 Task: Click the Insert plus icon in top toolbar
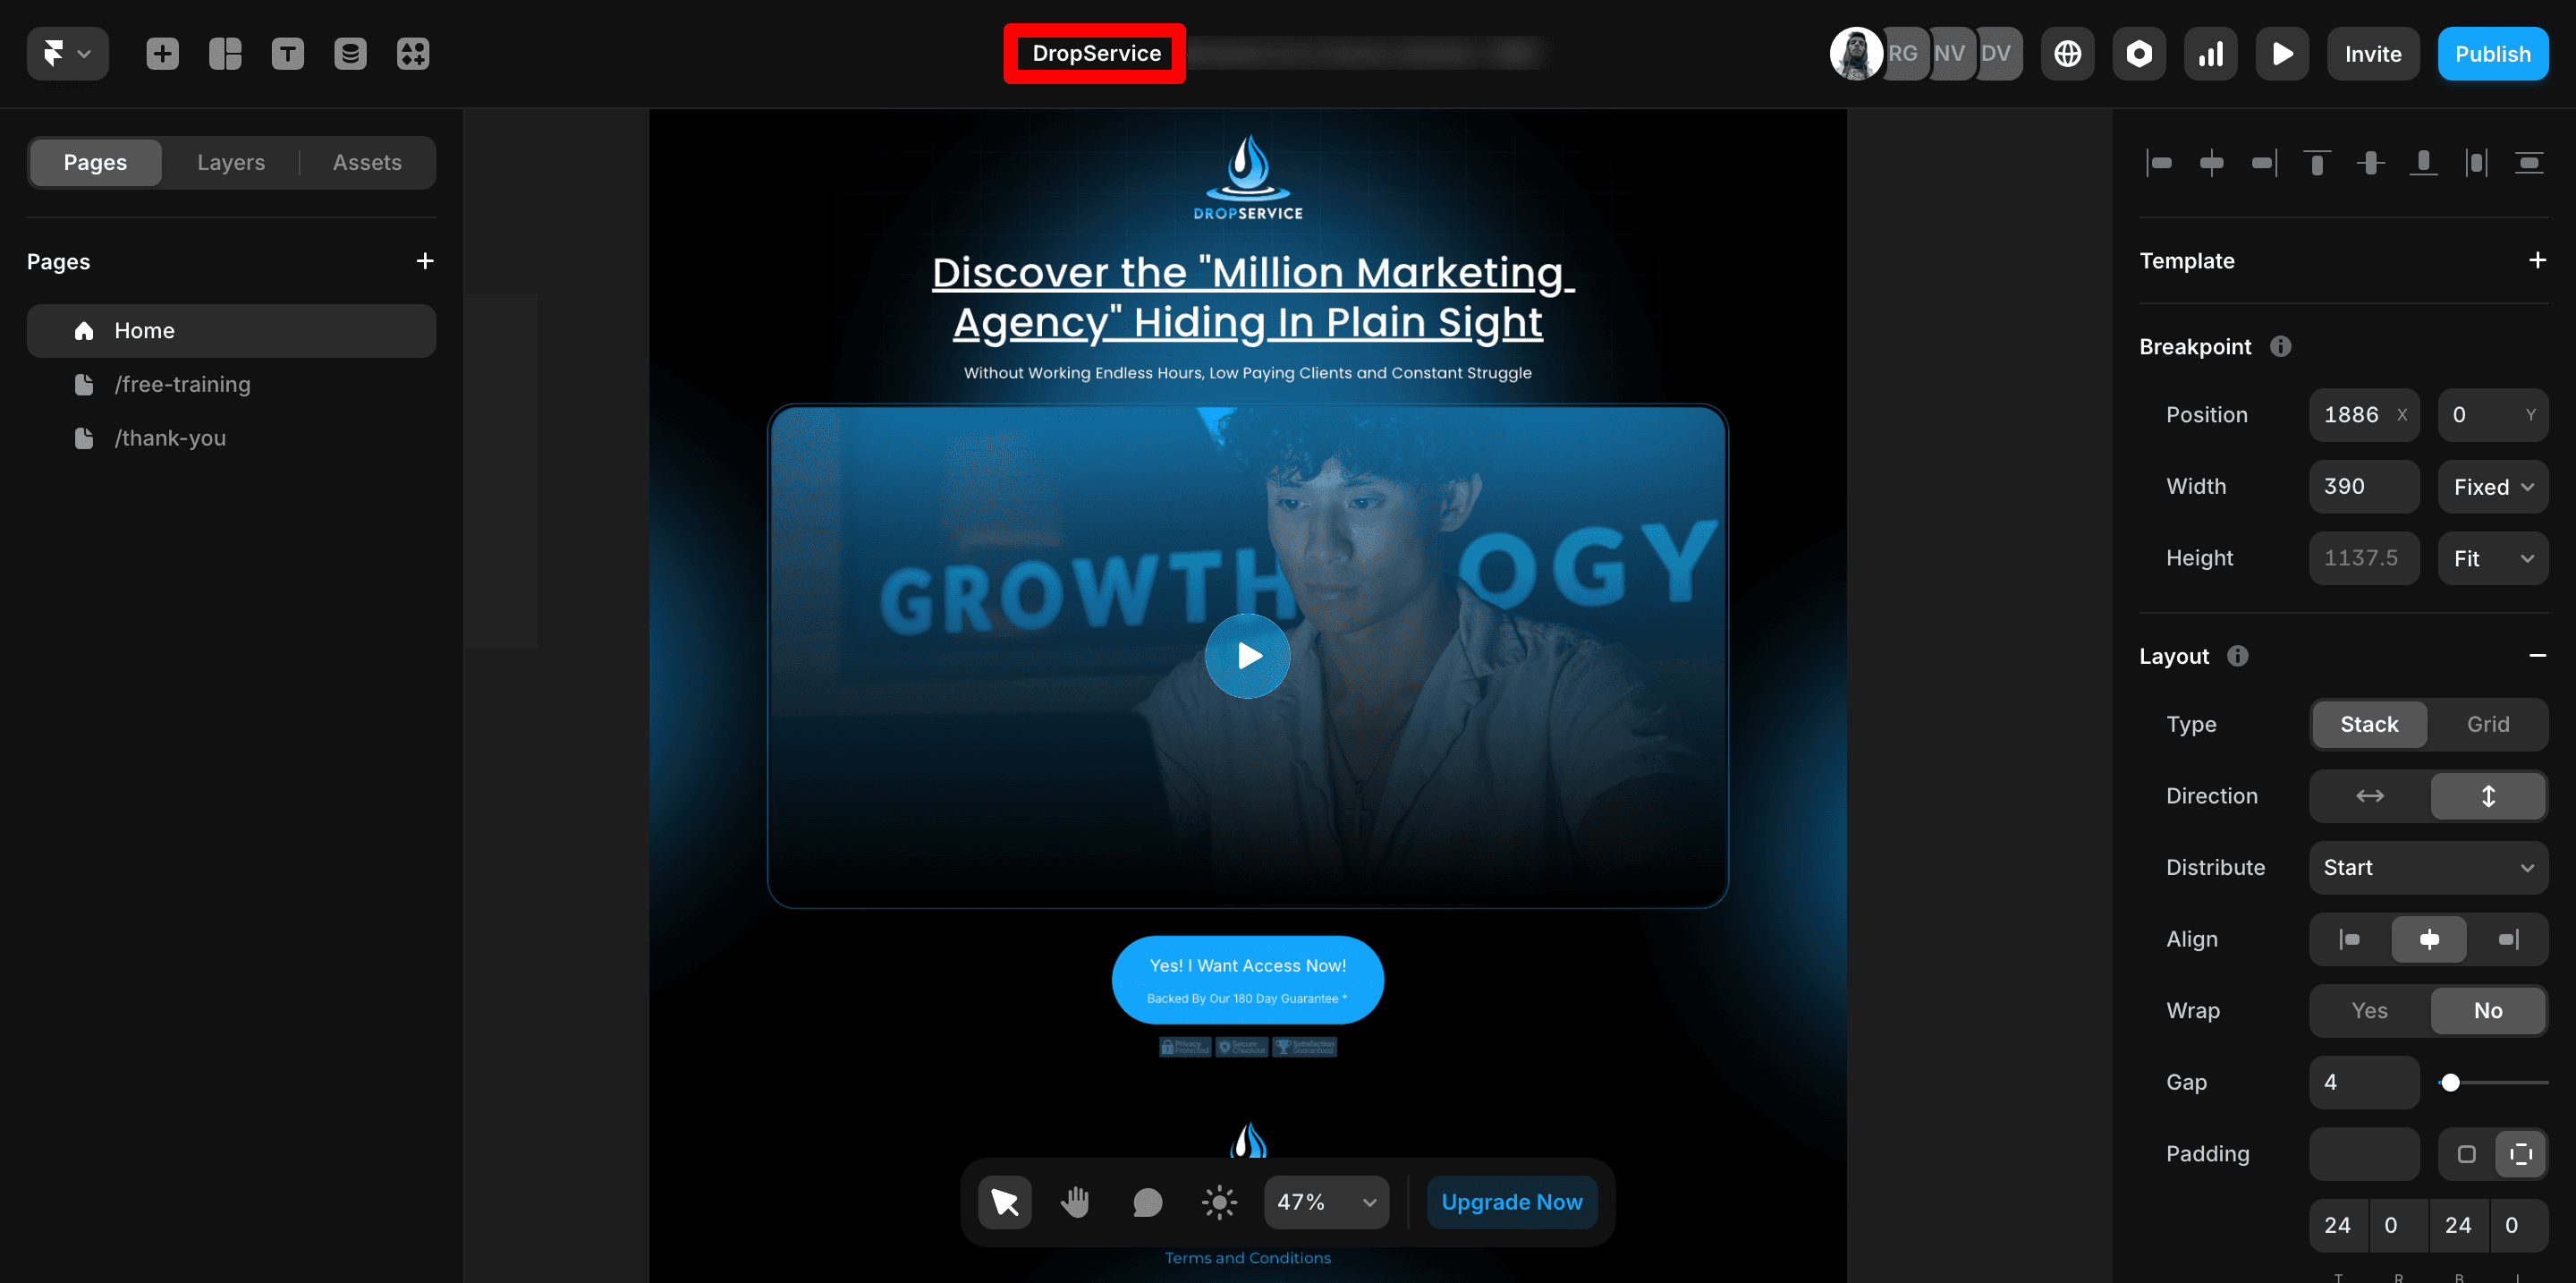click(162, 54)
